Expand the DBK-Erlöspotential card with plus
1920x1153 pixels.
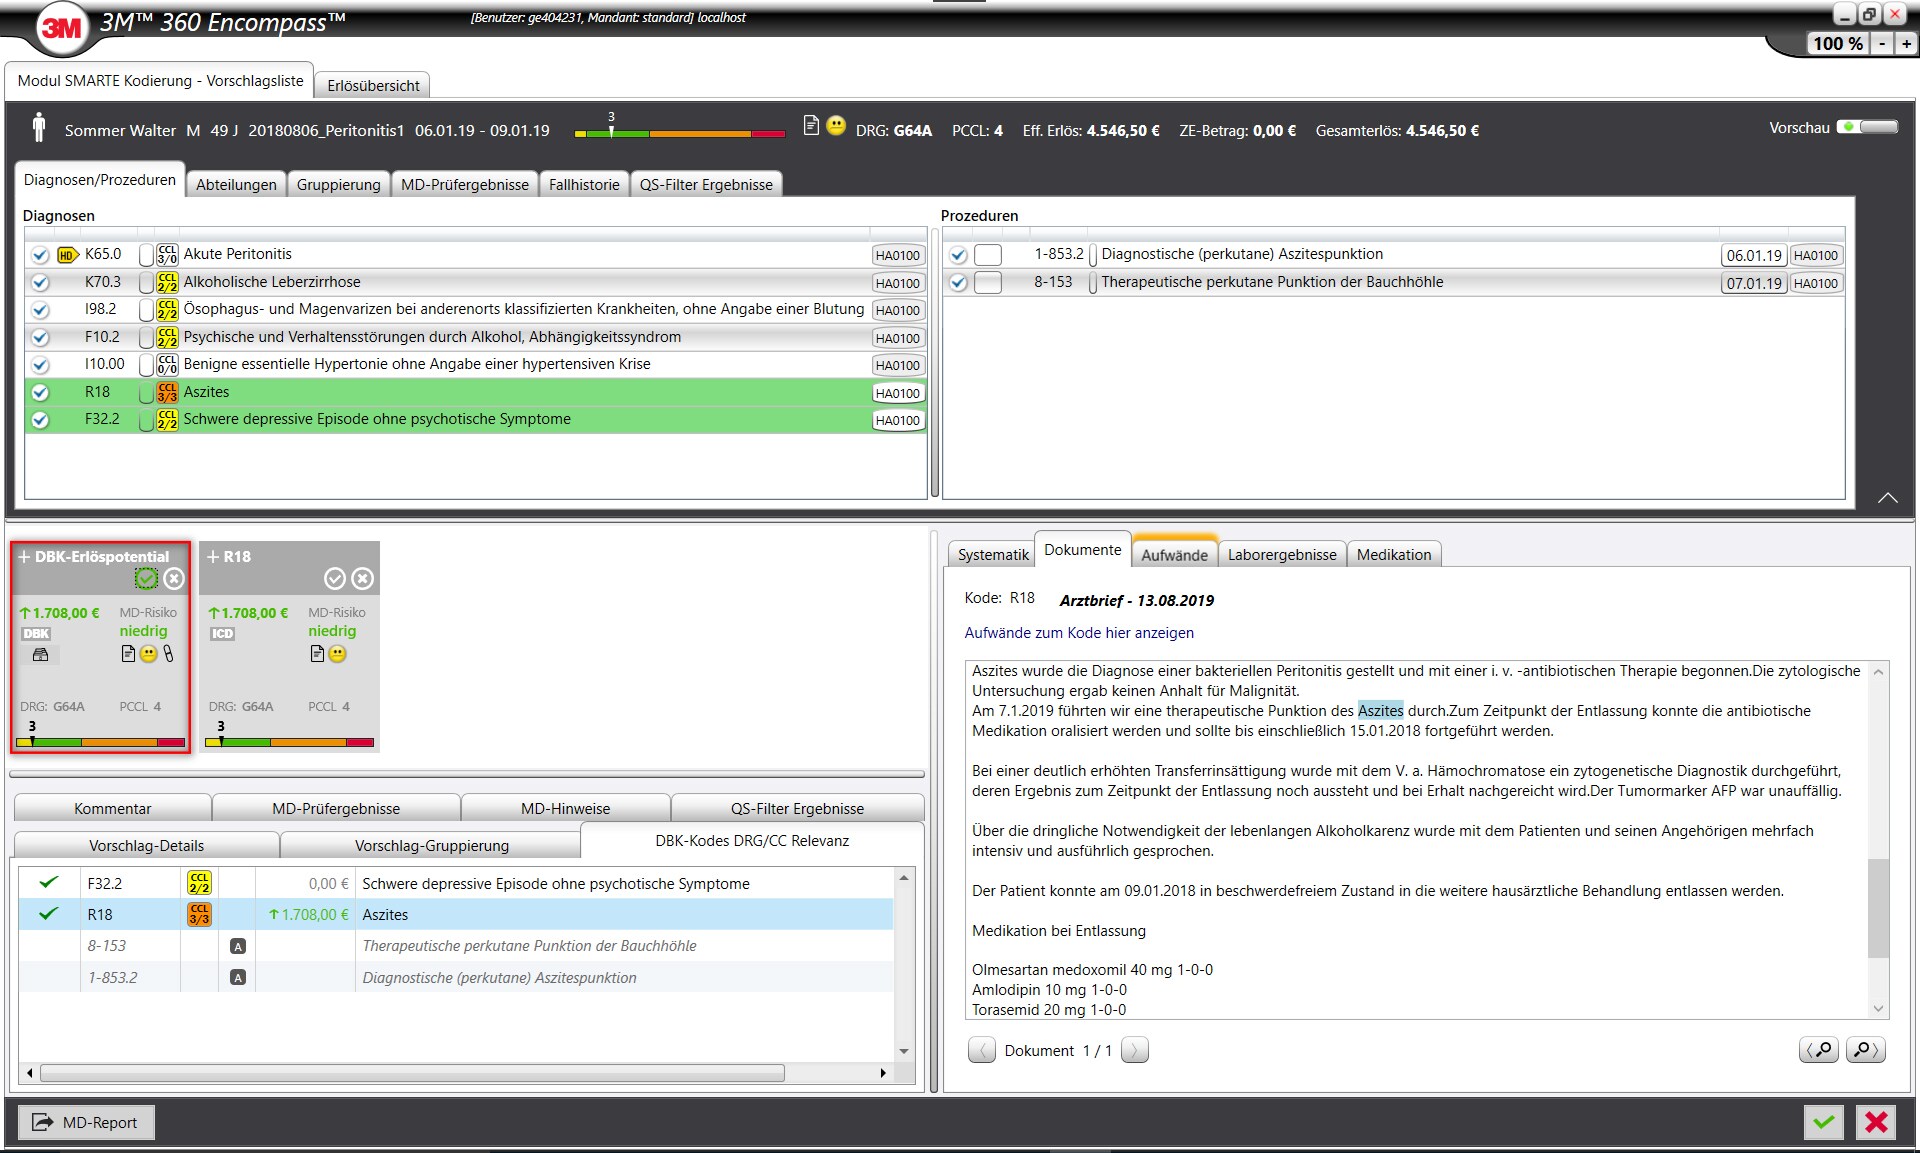[x=24, y=557]
